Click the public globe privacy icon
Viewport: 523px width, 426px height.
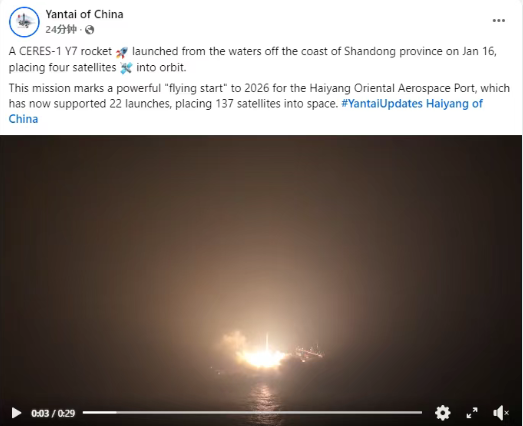[x=89, y=30]
